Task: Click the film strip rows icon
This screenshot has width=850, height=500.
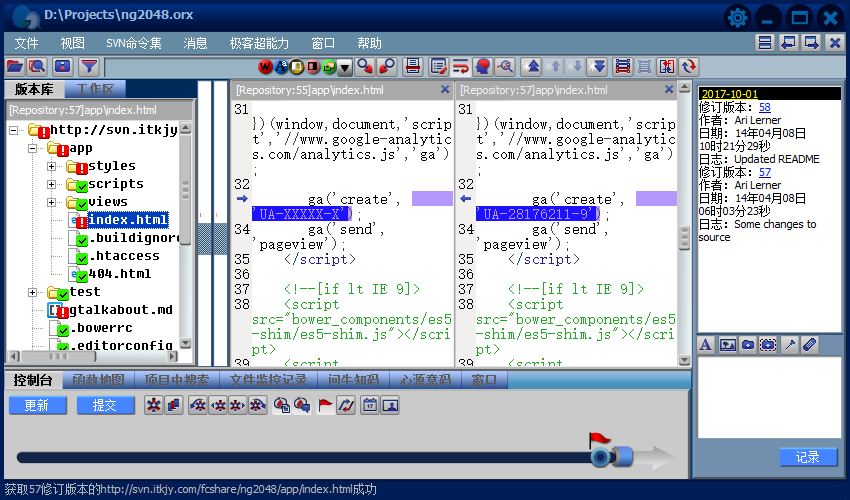Action: [x=622, y=67]
